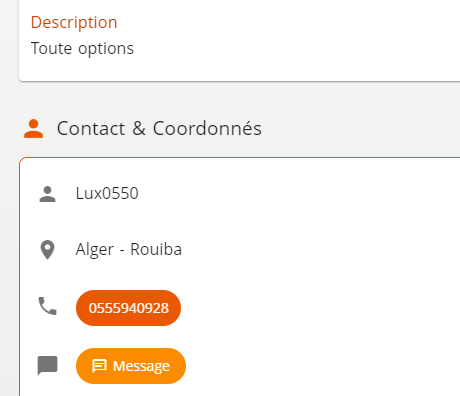This screenshot has width=460, height=396.
Task: Click the word Rouiba in the location
Action: pos(156,249)
